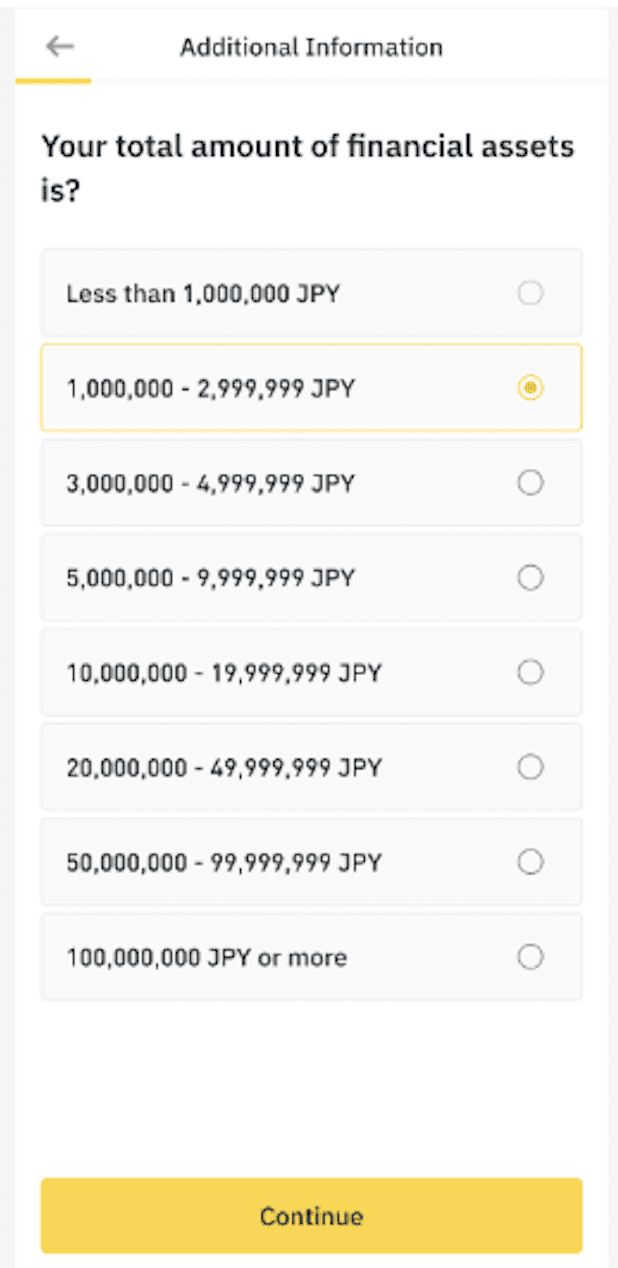618x1268 pixels.
Task: Pick the 5,000,000 - 9,999,999 JPY radio button
Action: click(530, 577)
